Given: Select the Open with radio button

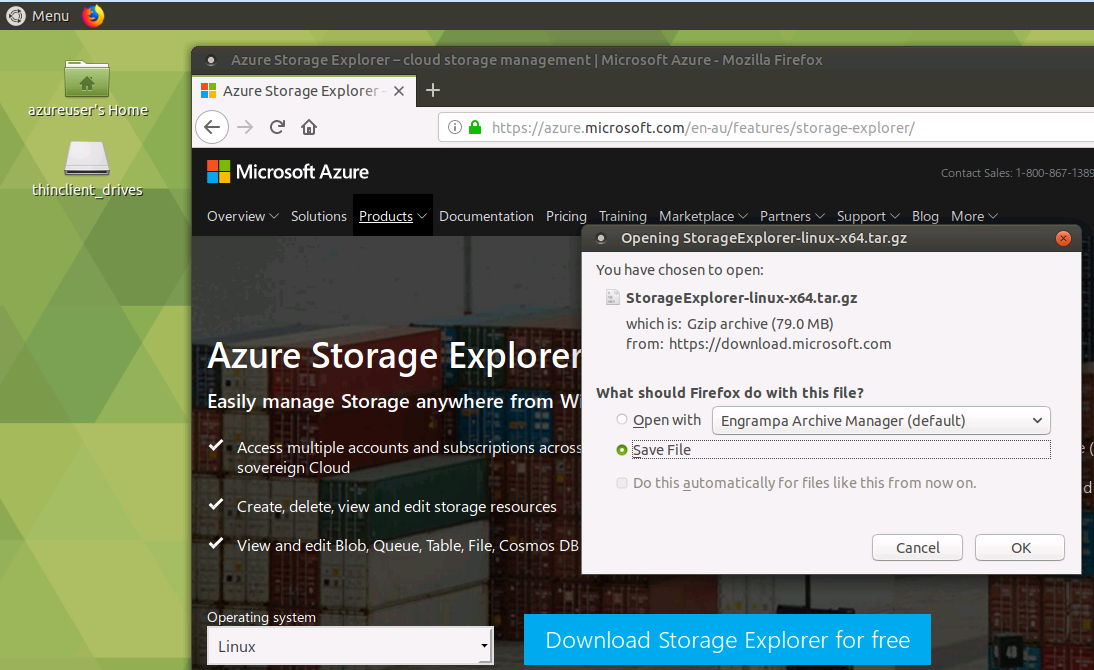Looking at the screenshot, I should pos(622,419).
